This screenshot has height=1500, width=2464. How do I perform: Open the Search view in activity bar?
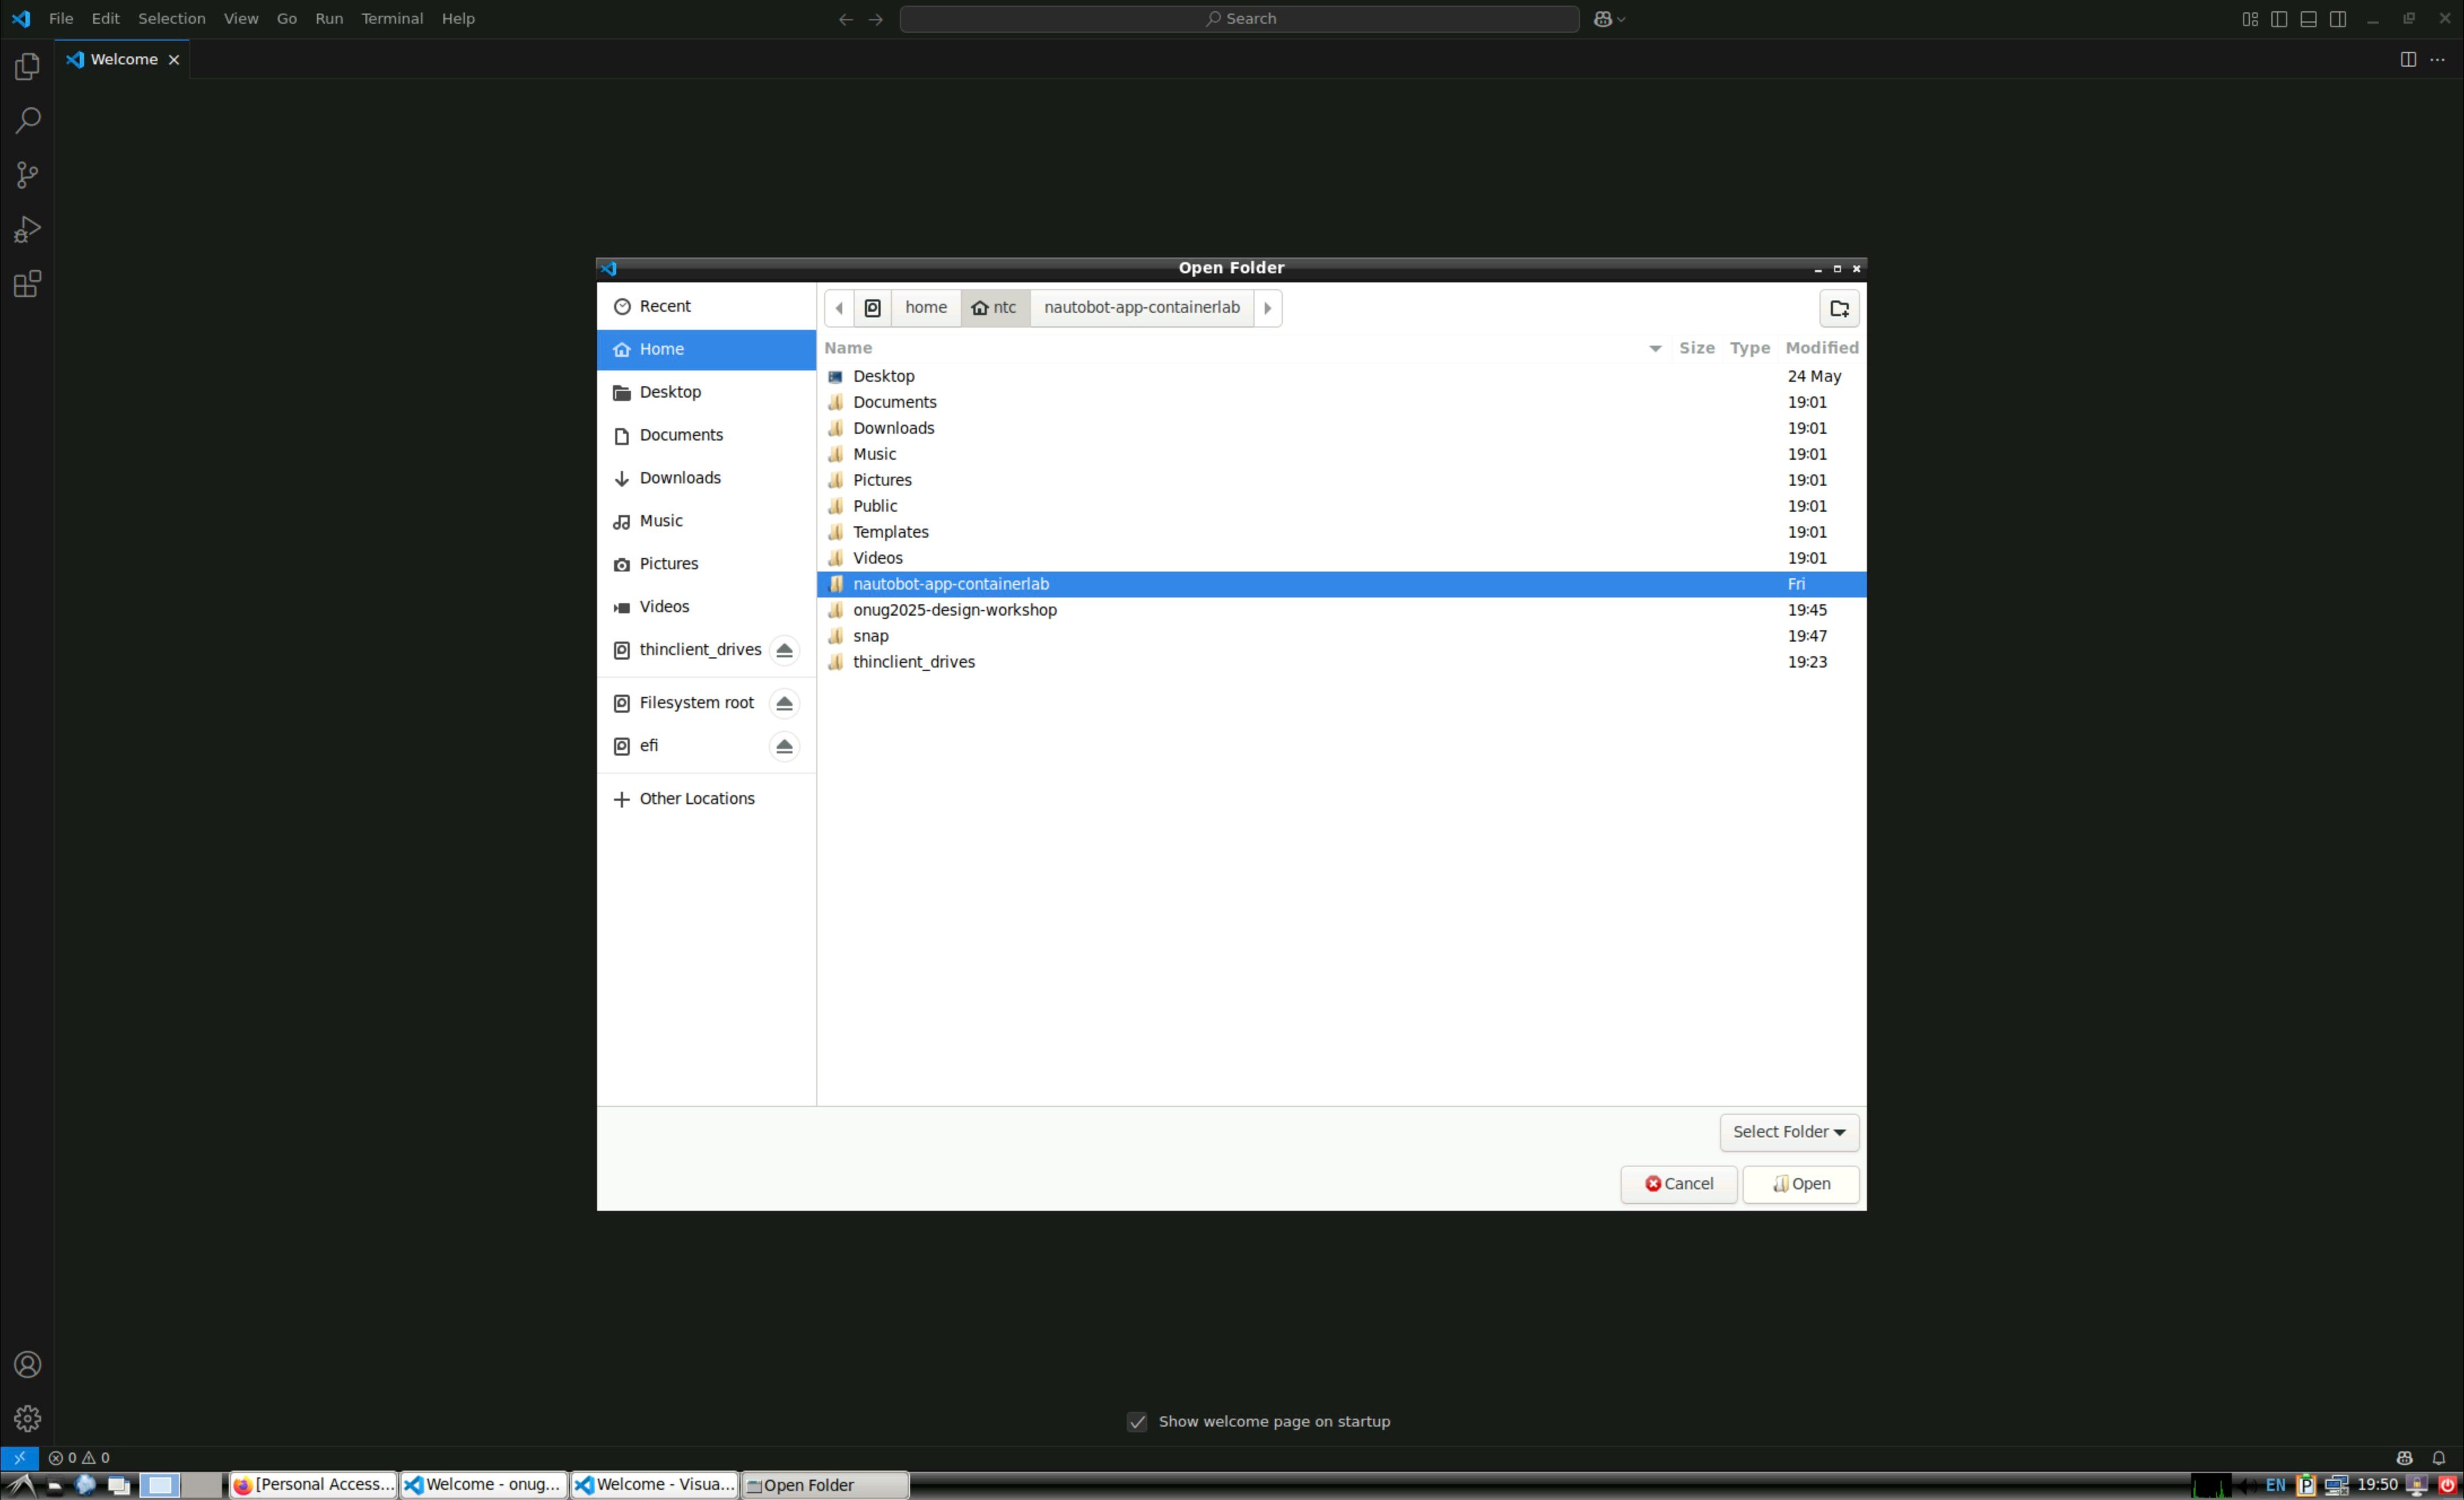[x=27, y=121]
